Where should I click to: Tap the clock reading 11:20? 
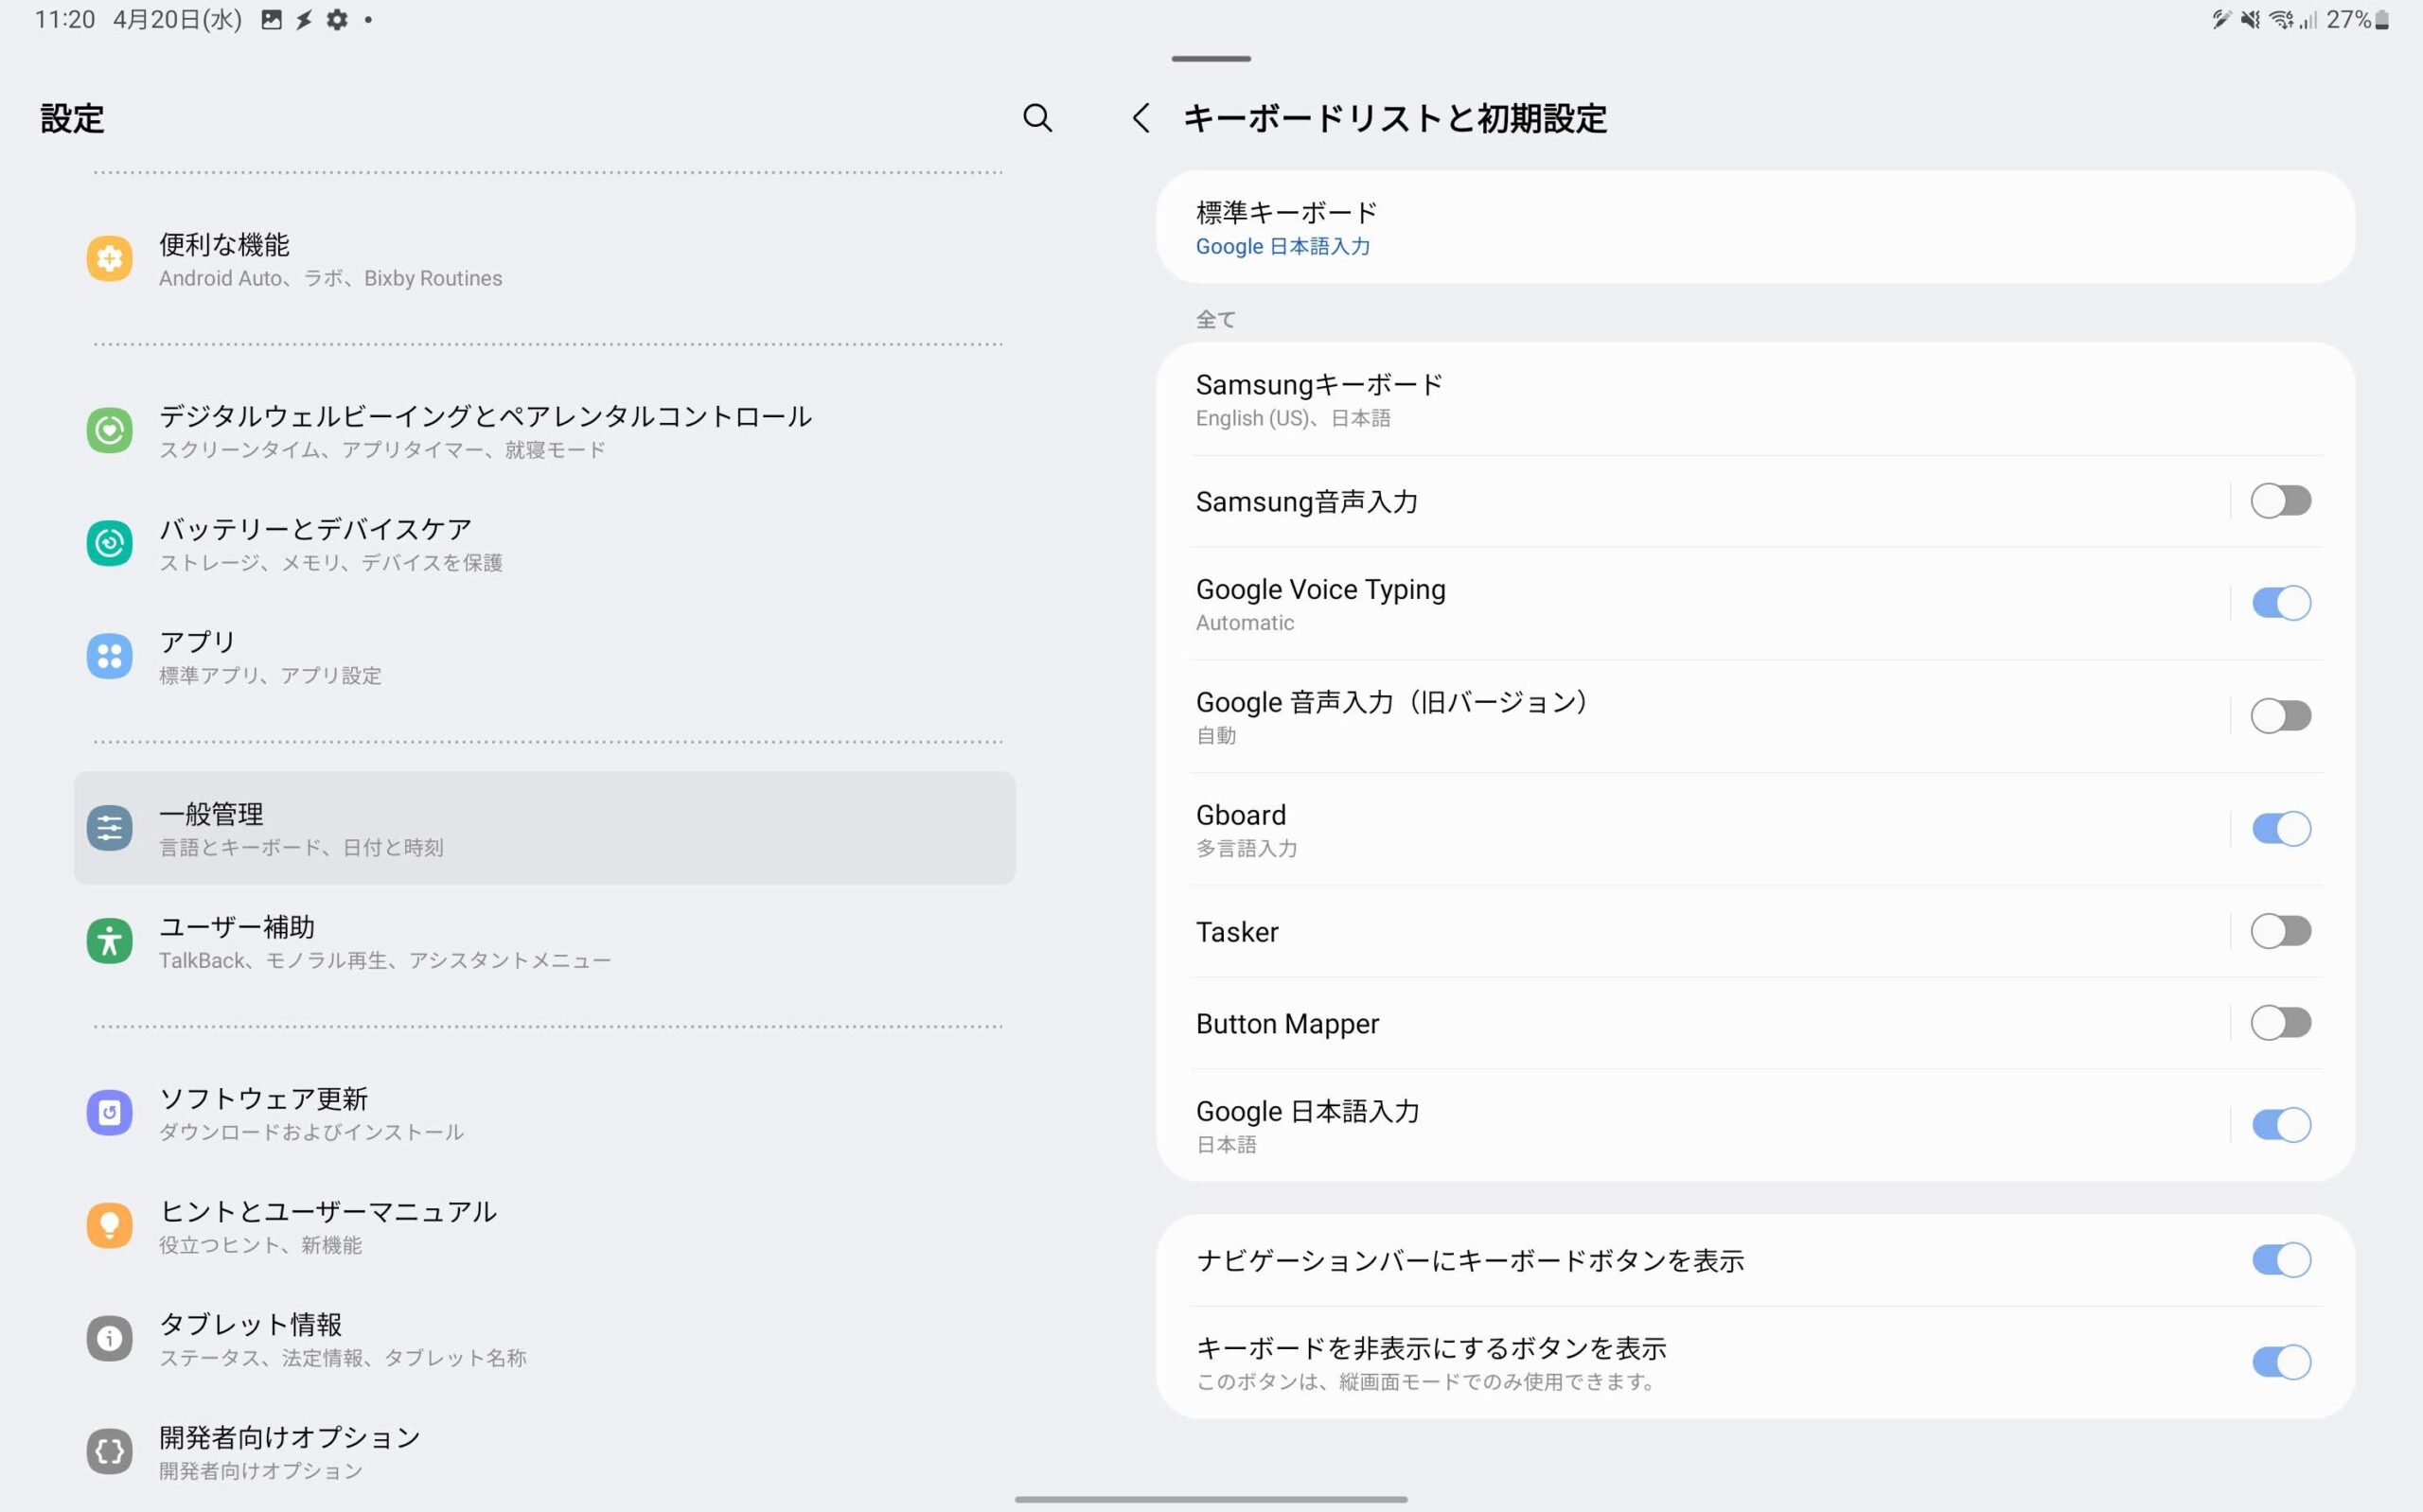(x=64, y=19)
